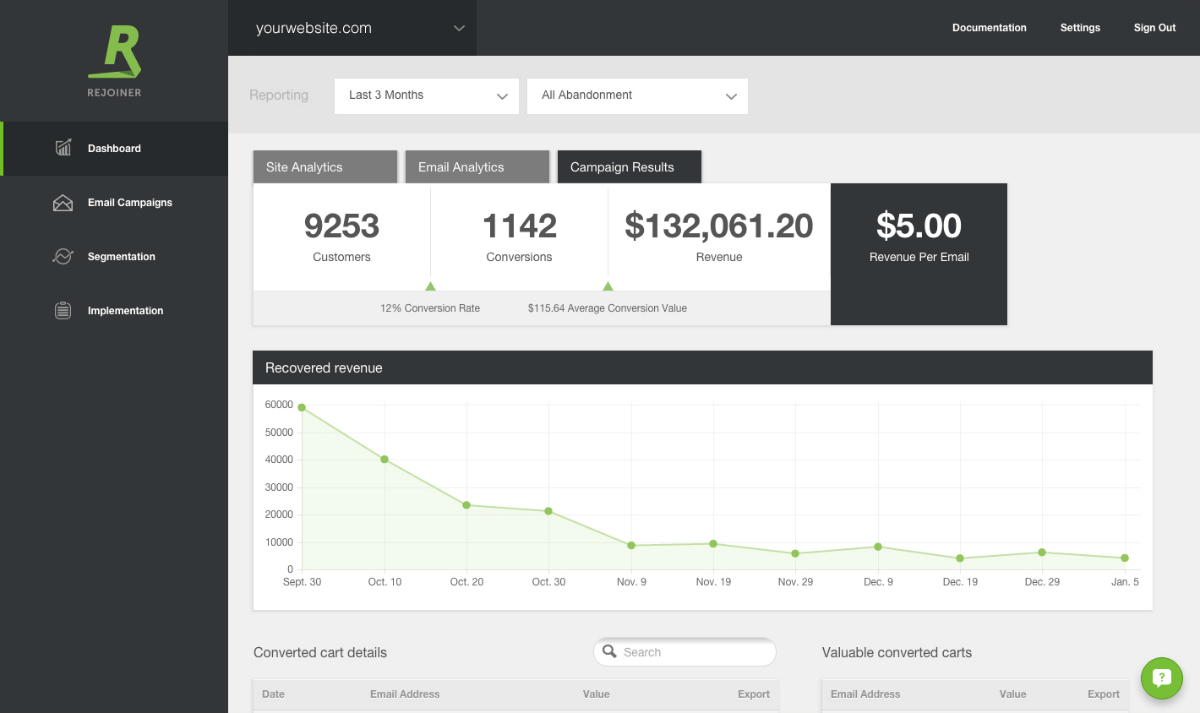Click Email Address header in Valuable converted carts
1200x713 pixels.
point(865,694)
